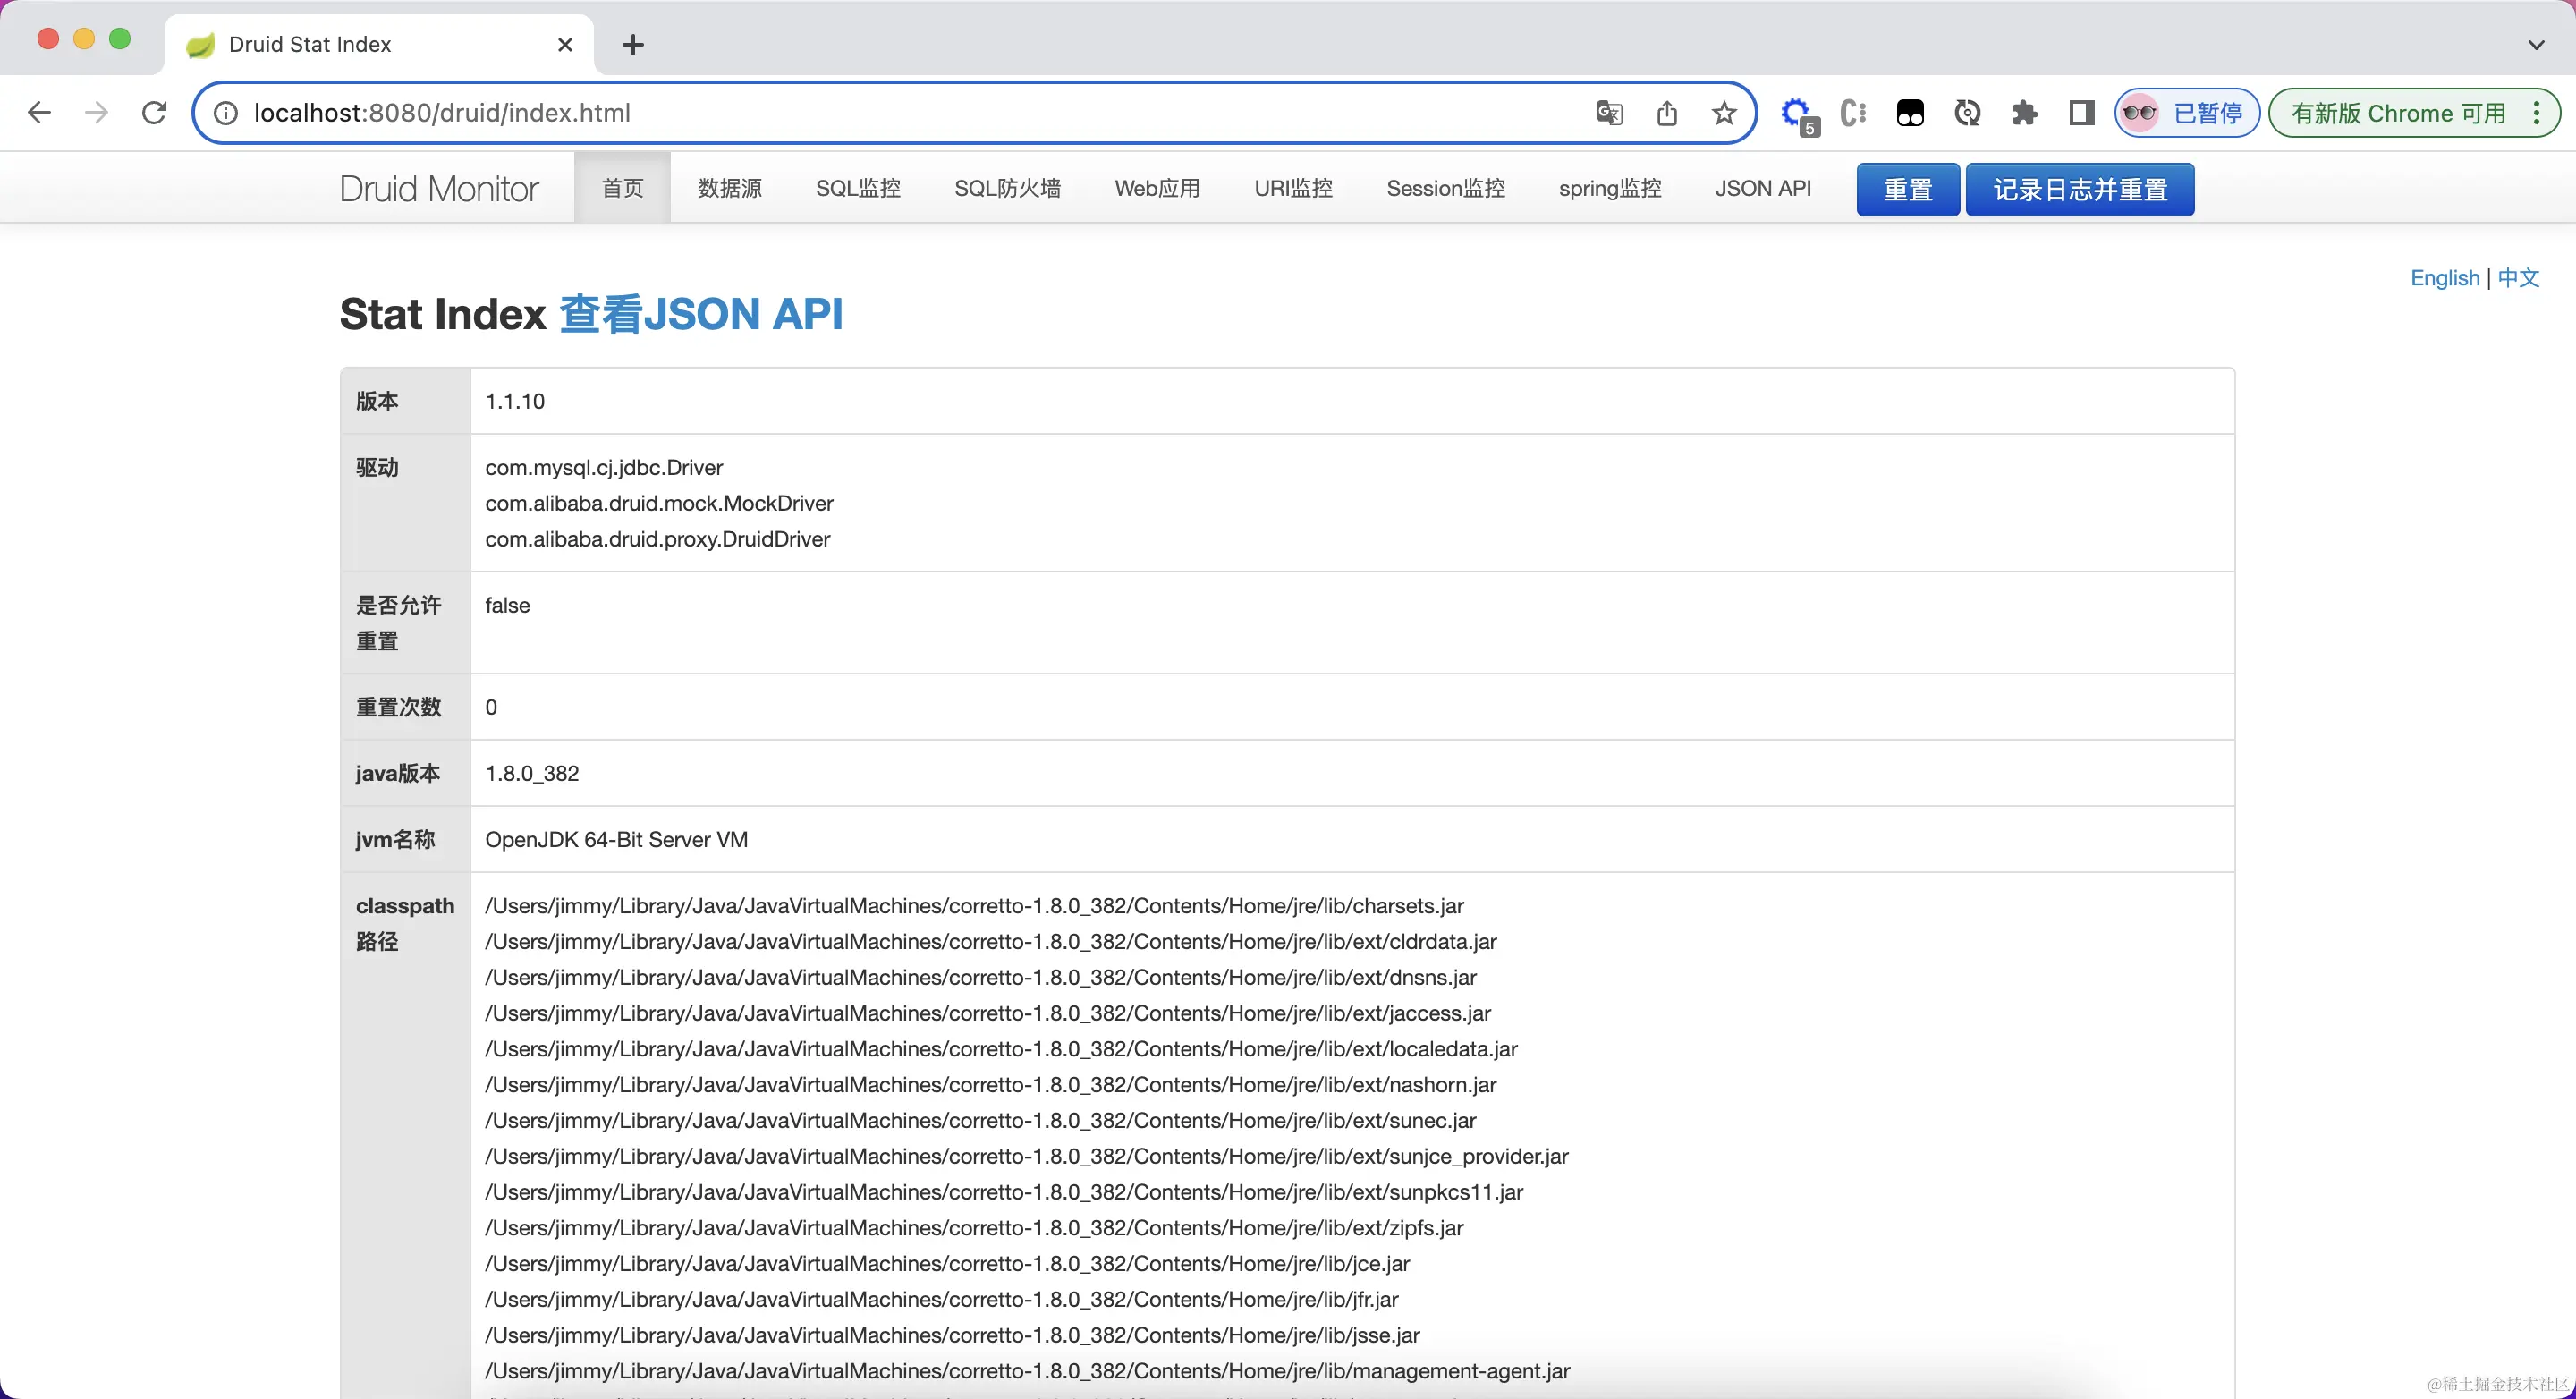Open the Chrome extensions puzzle icon
This screenshot has width=2576, height=1399.
point(2024,113)
